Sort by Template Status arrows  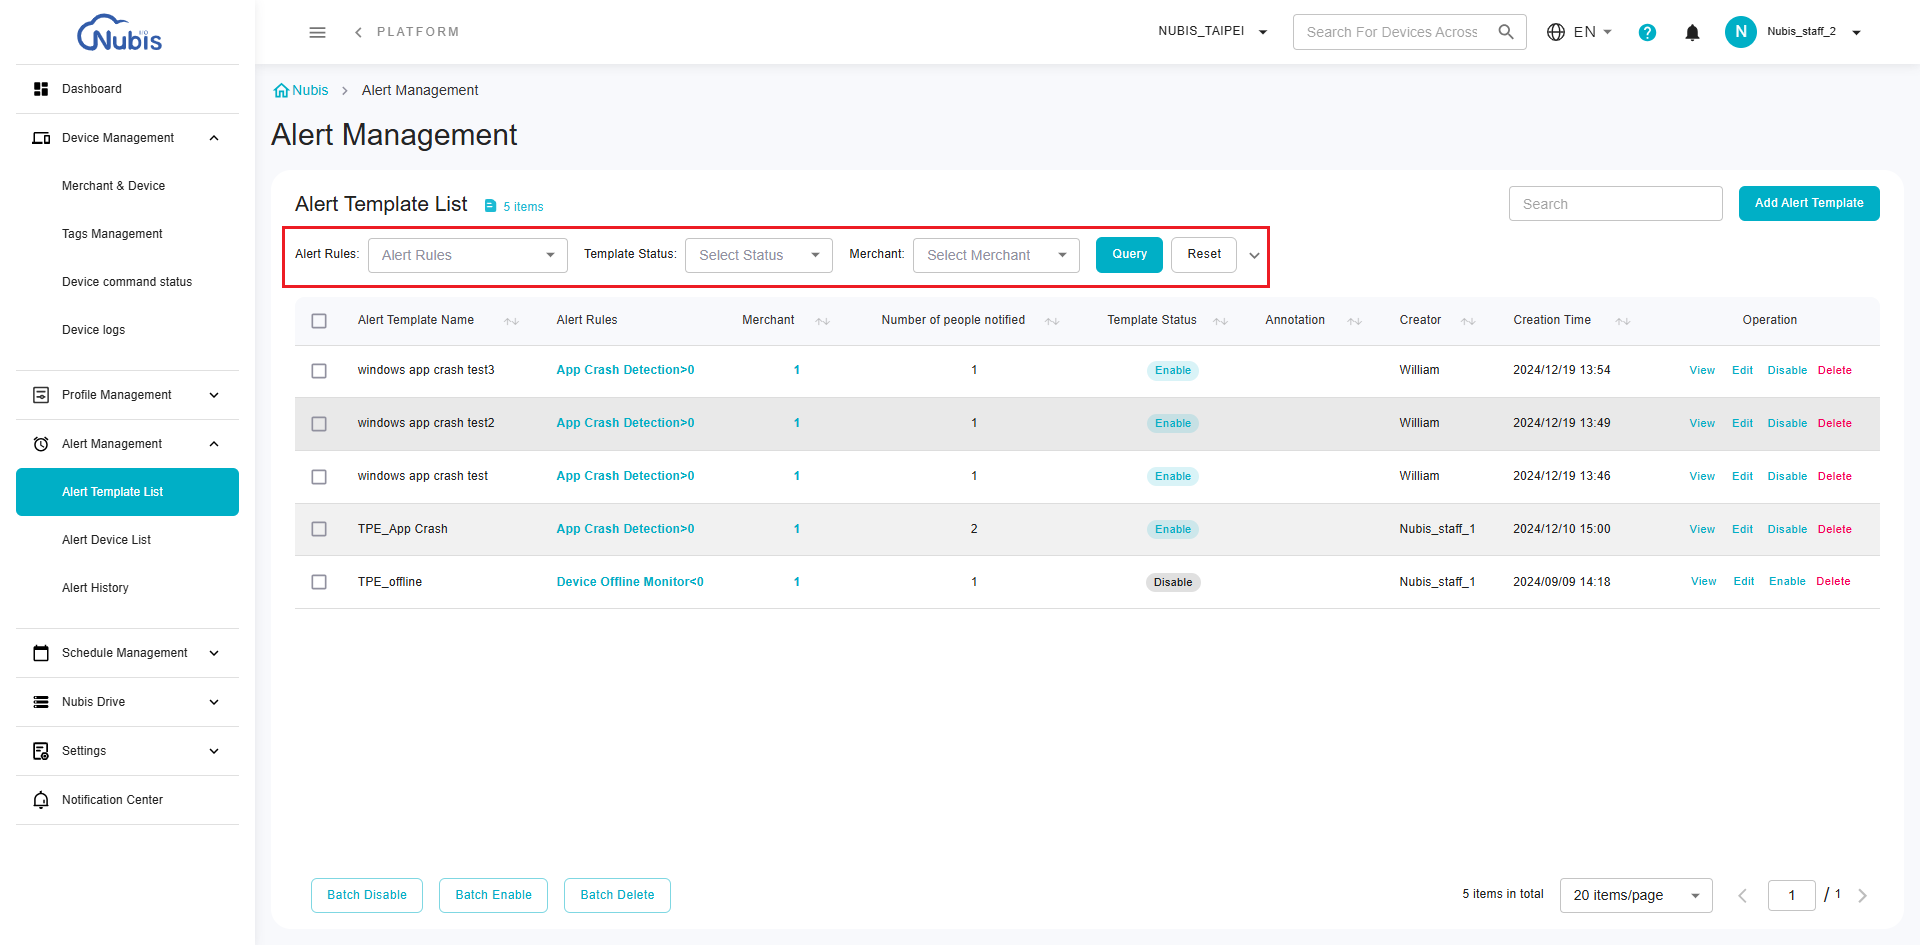click(1220, 321)
